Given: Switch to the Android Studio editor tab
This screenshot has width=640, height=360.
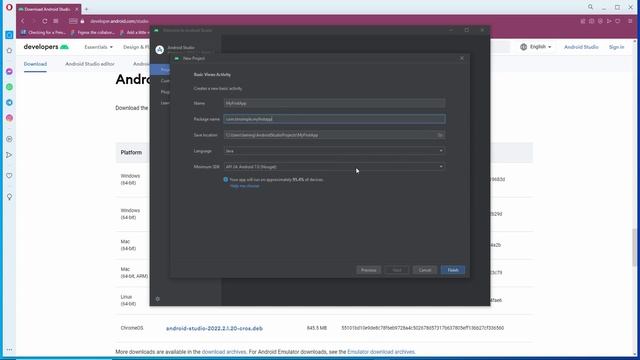Looking at the screenshot, I should (90, 64).
